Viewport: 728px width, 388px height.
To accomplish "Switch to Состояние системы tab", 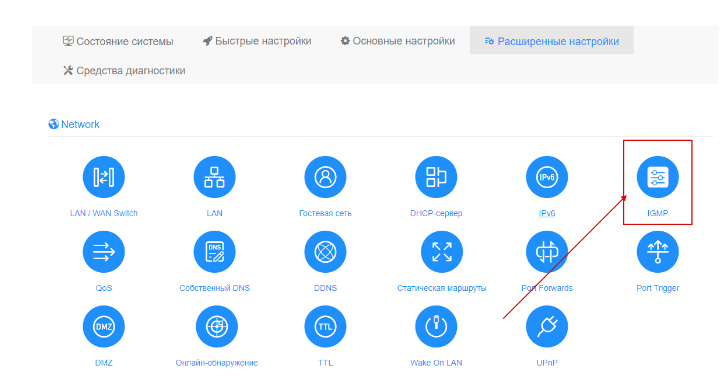I will pyautogui.click(x=118, y=41).
